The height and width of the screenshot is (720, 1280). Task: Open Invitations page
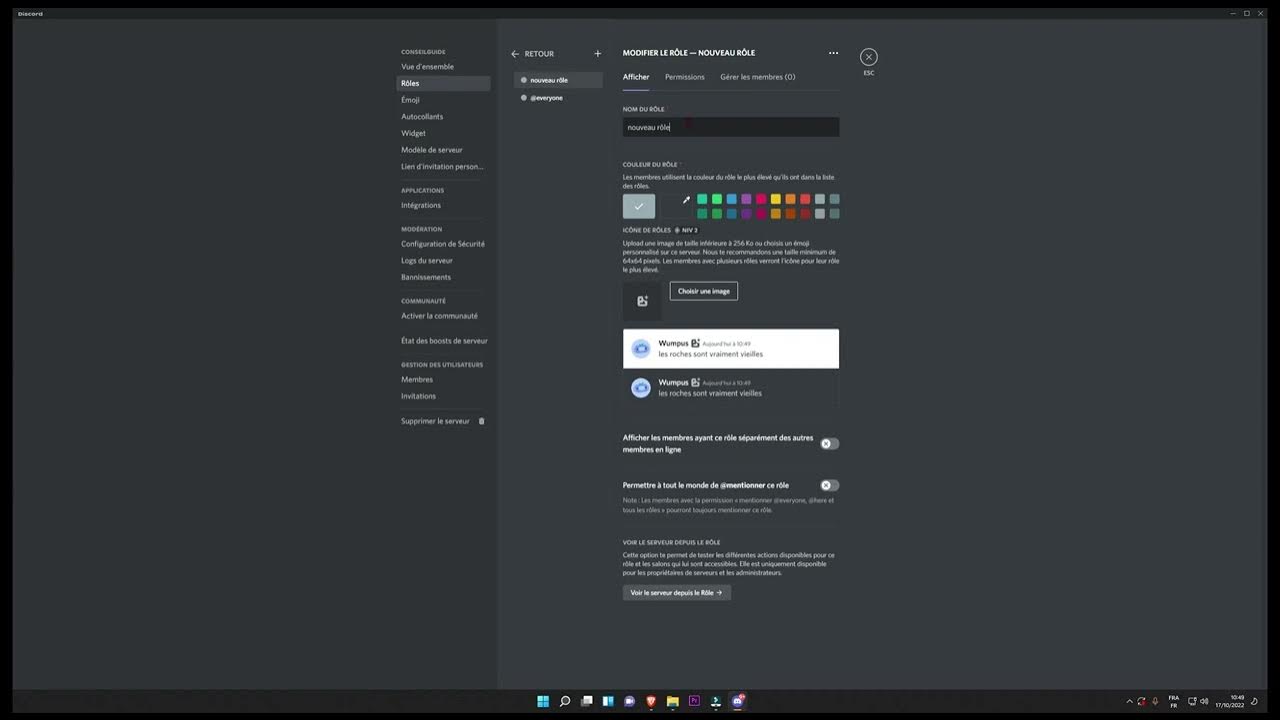443,396
